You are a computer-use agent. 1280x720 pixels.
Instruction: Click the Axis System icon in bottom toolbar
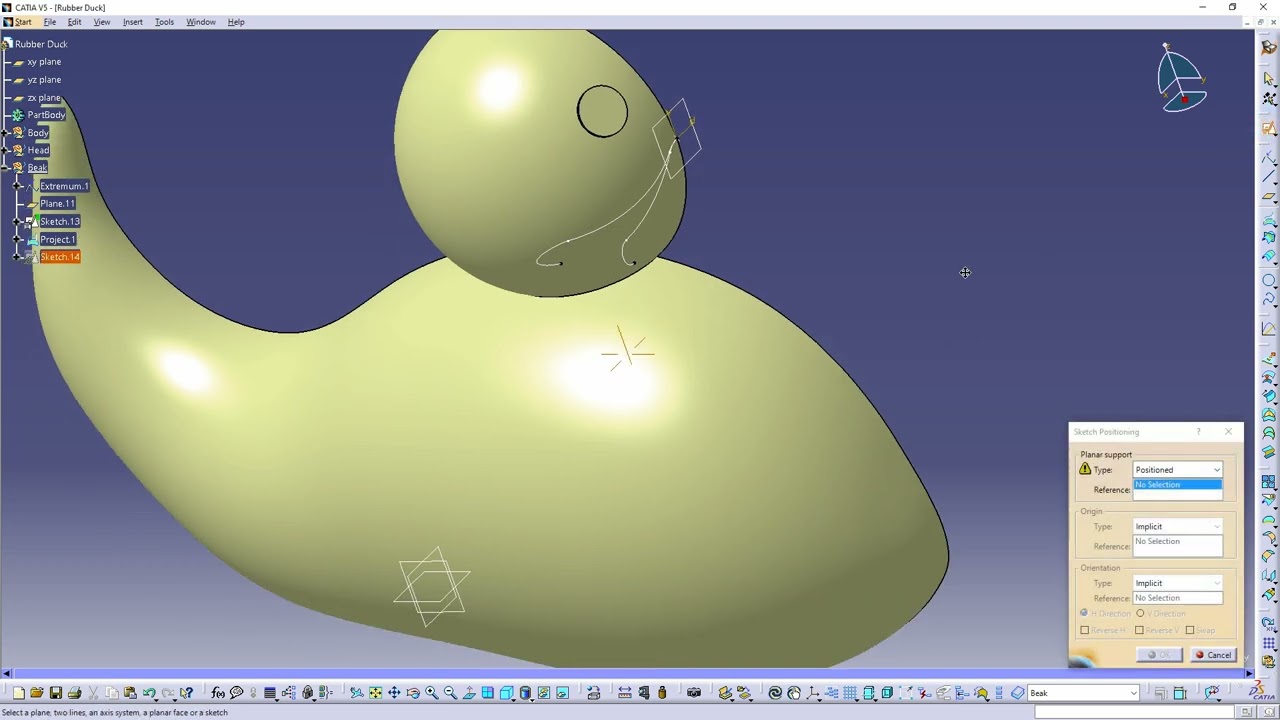(813, 693)
